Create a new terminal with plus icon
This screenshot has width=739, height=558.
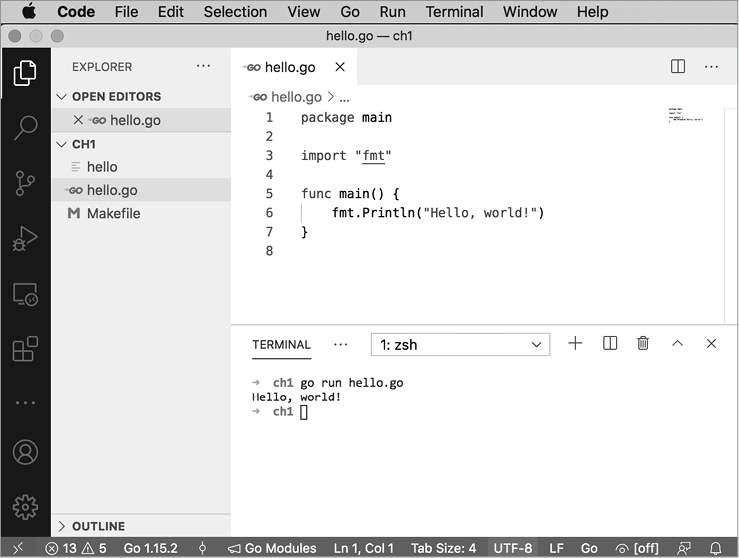575,343
